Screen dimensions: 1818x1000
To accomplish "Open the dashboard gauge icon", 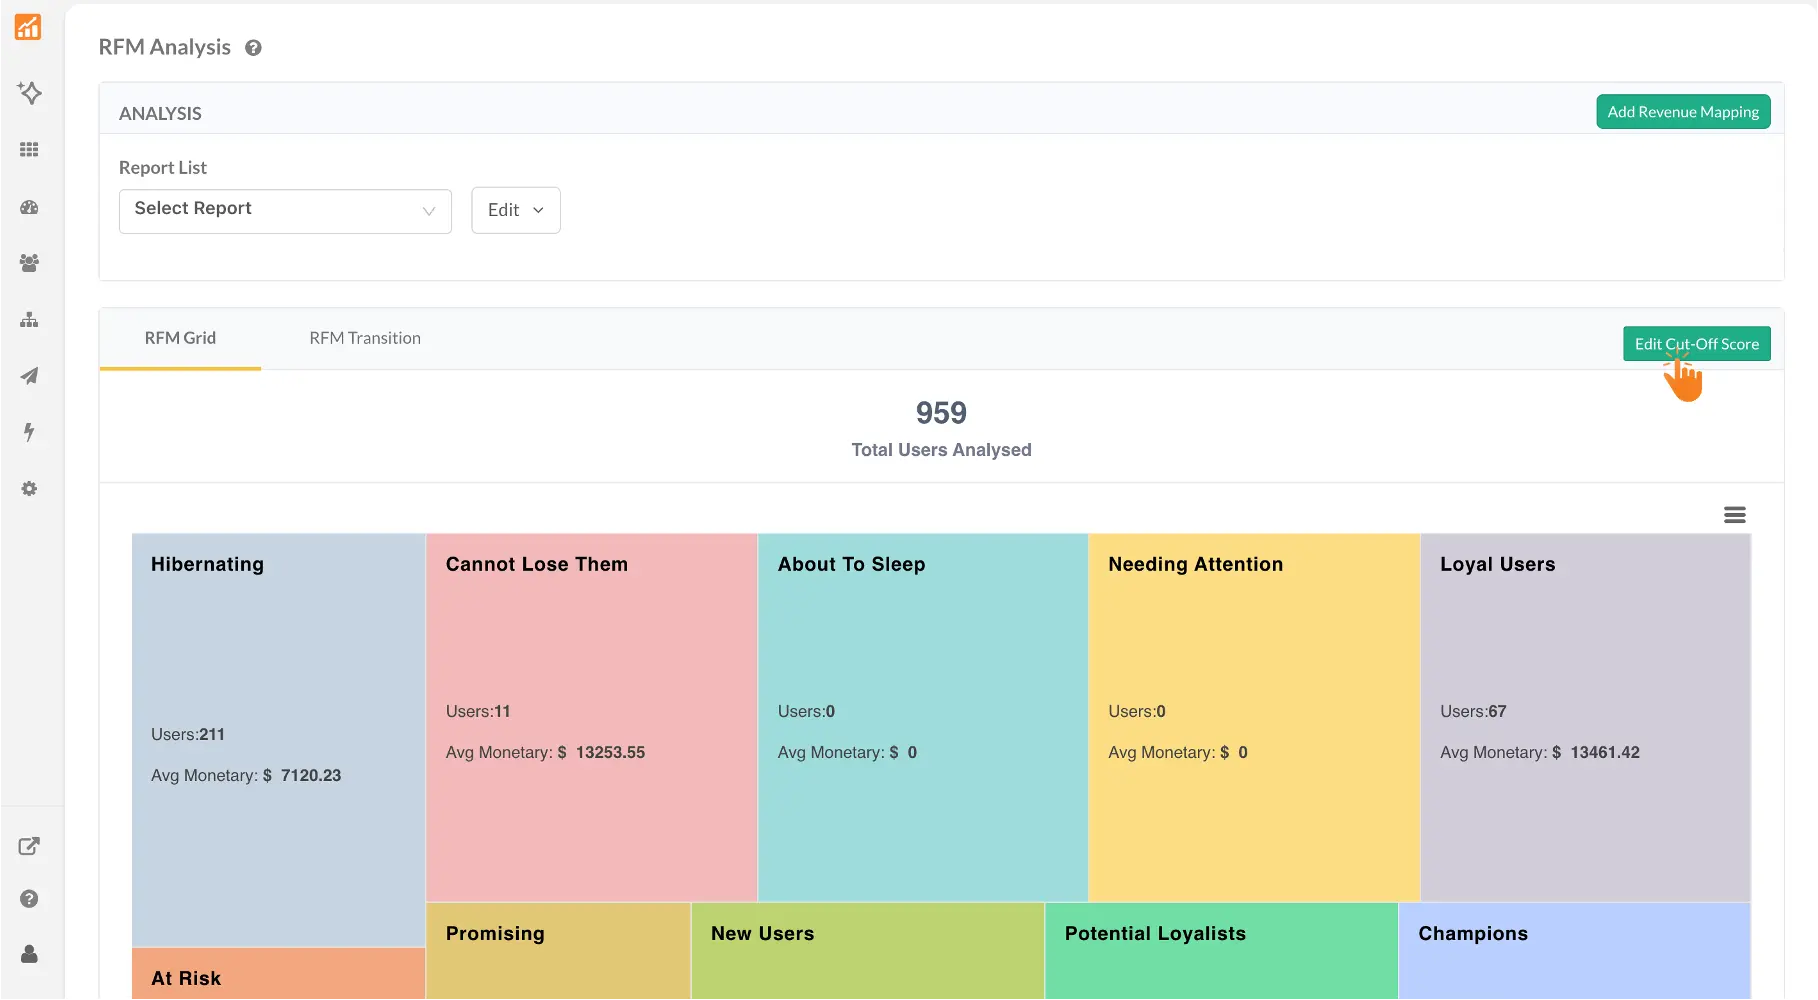I will point(29,207).
